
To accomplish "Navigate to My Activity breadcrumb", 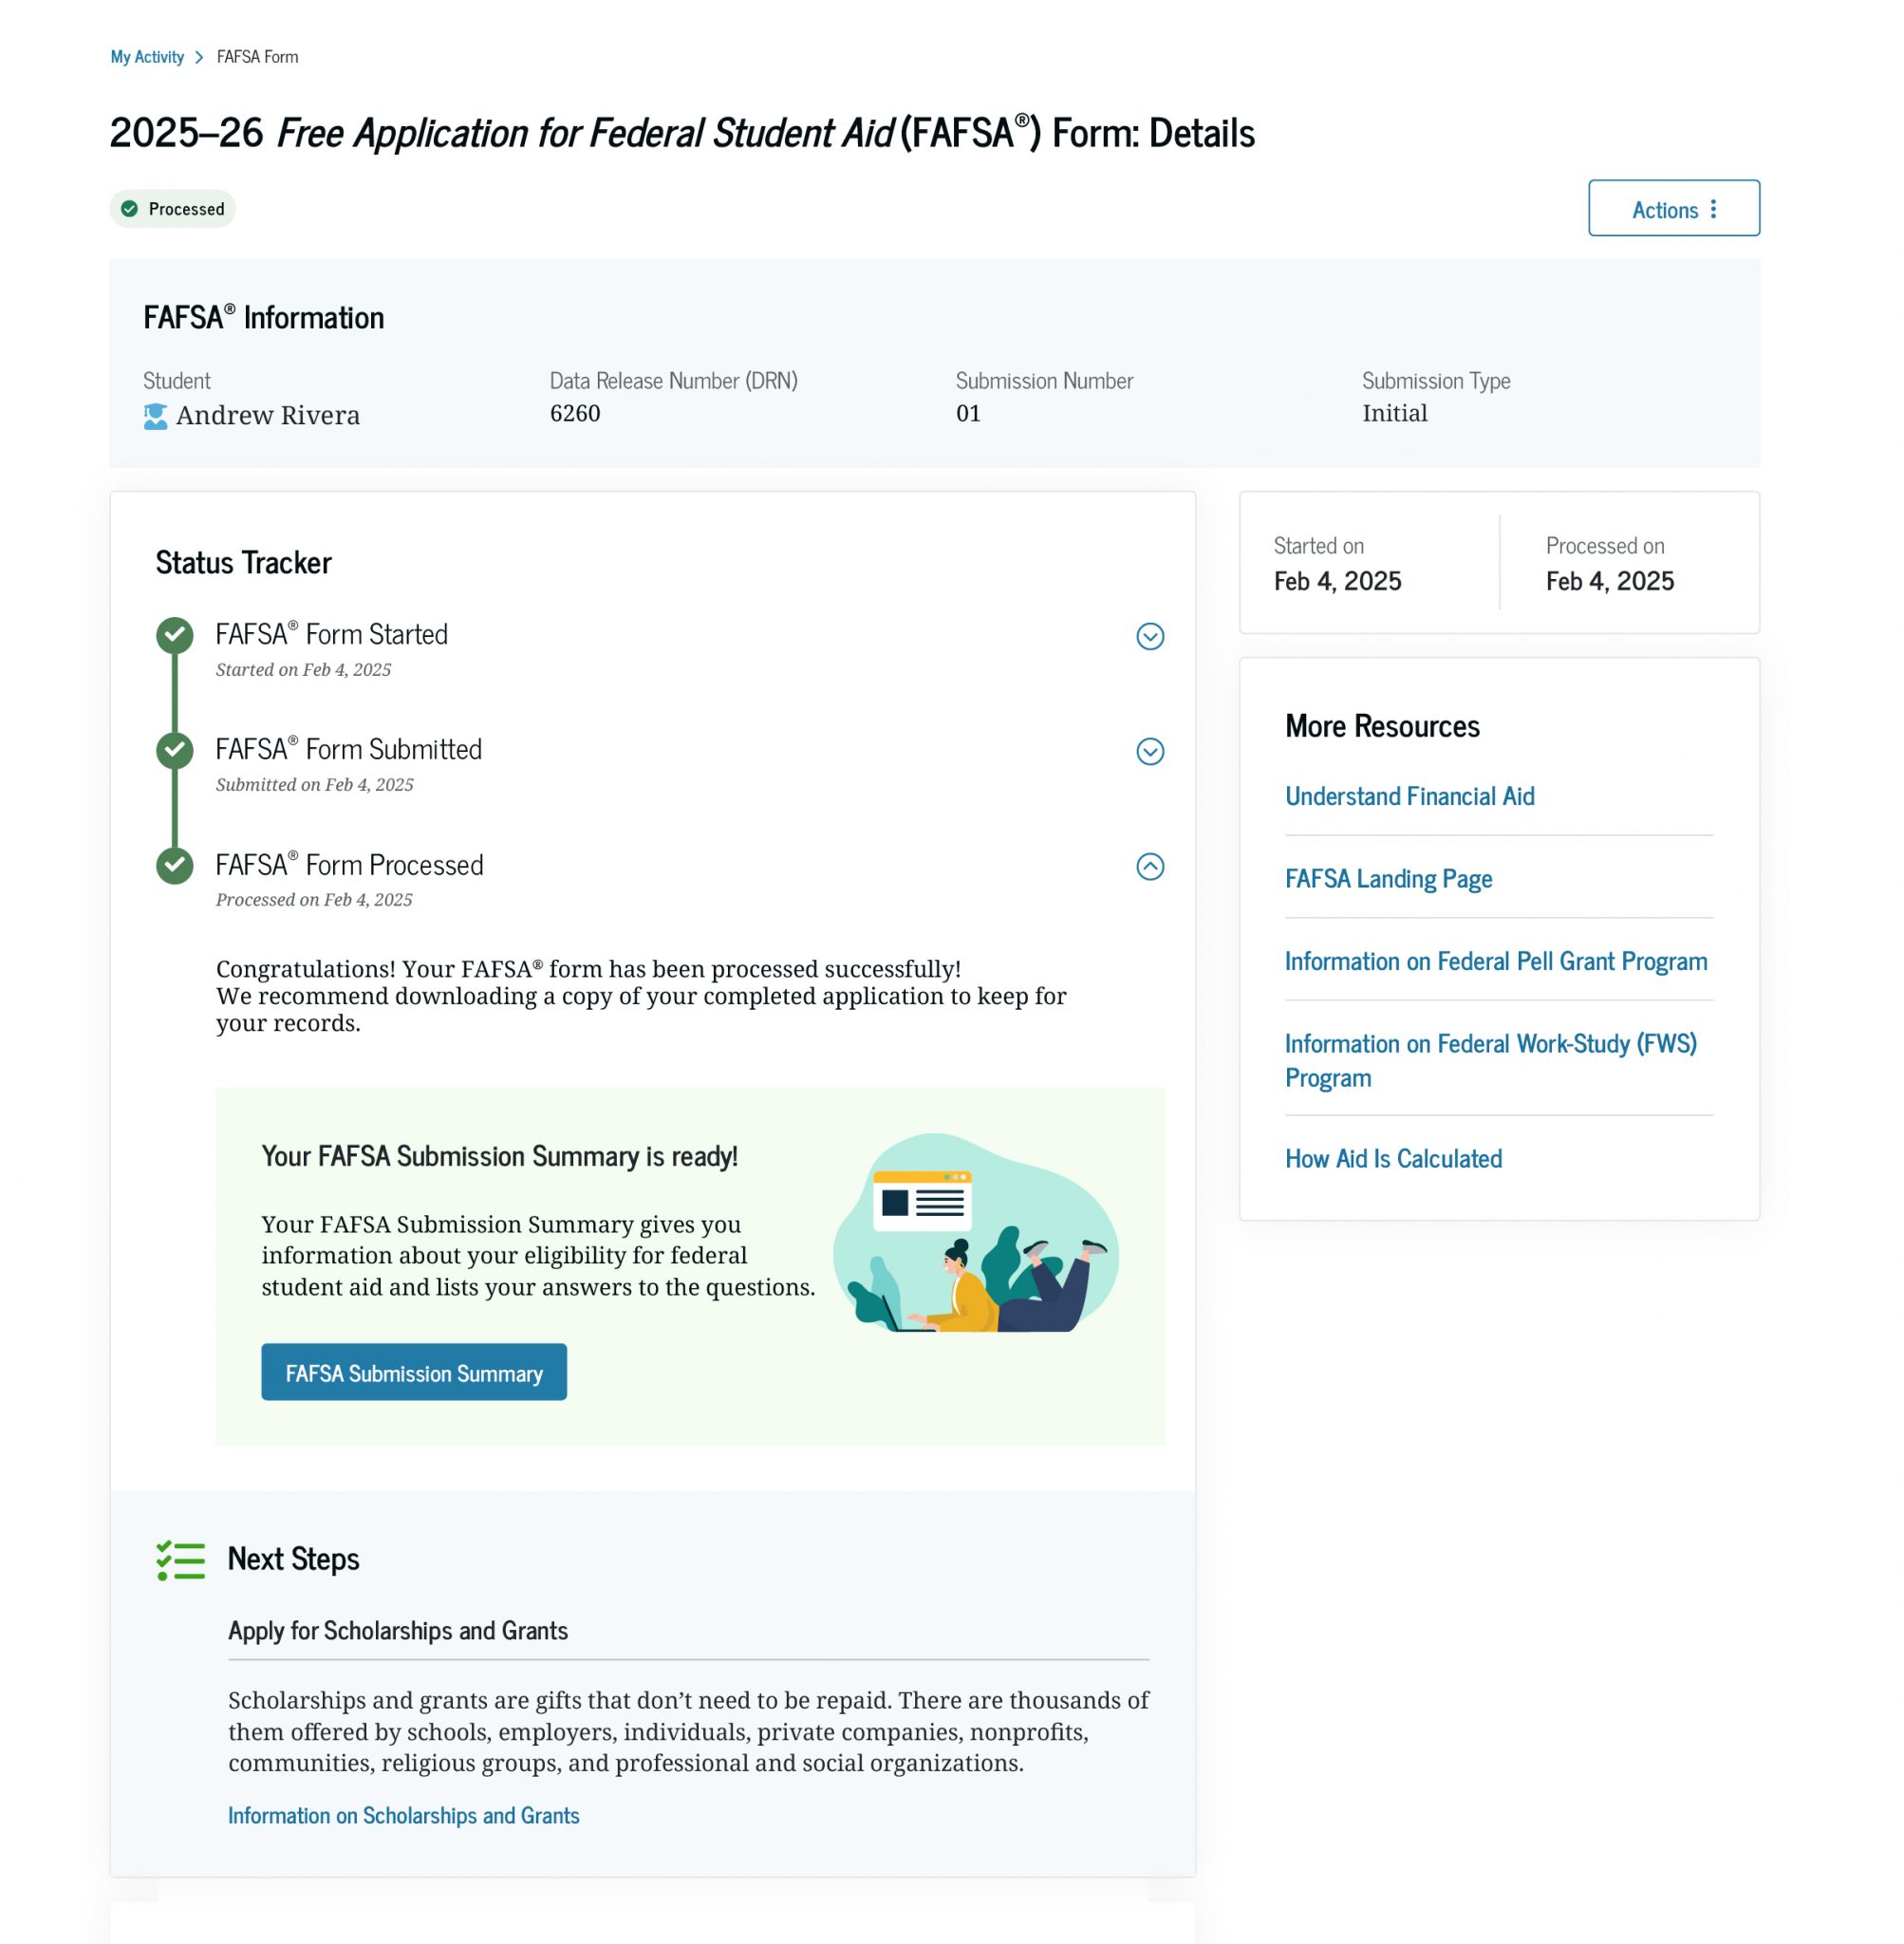I will point(147,57).
